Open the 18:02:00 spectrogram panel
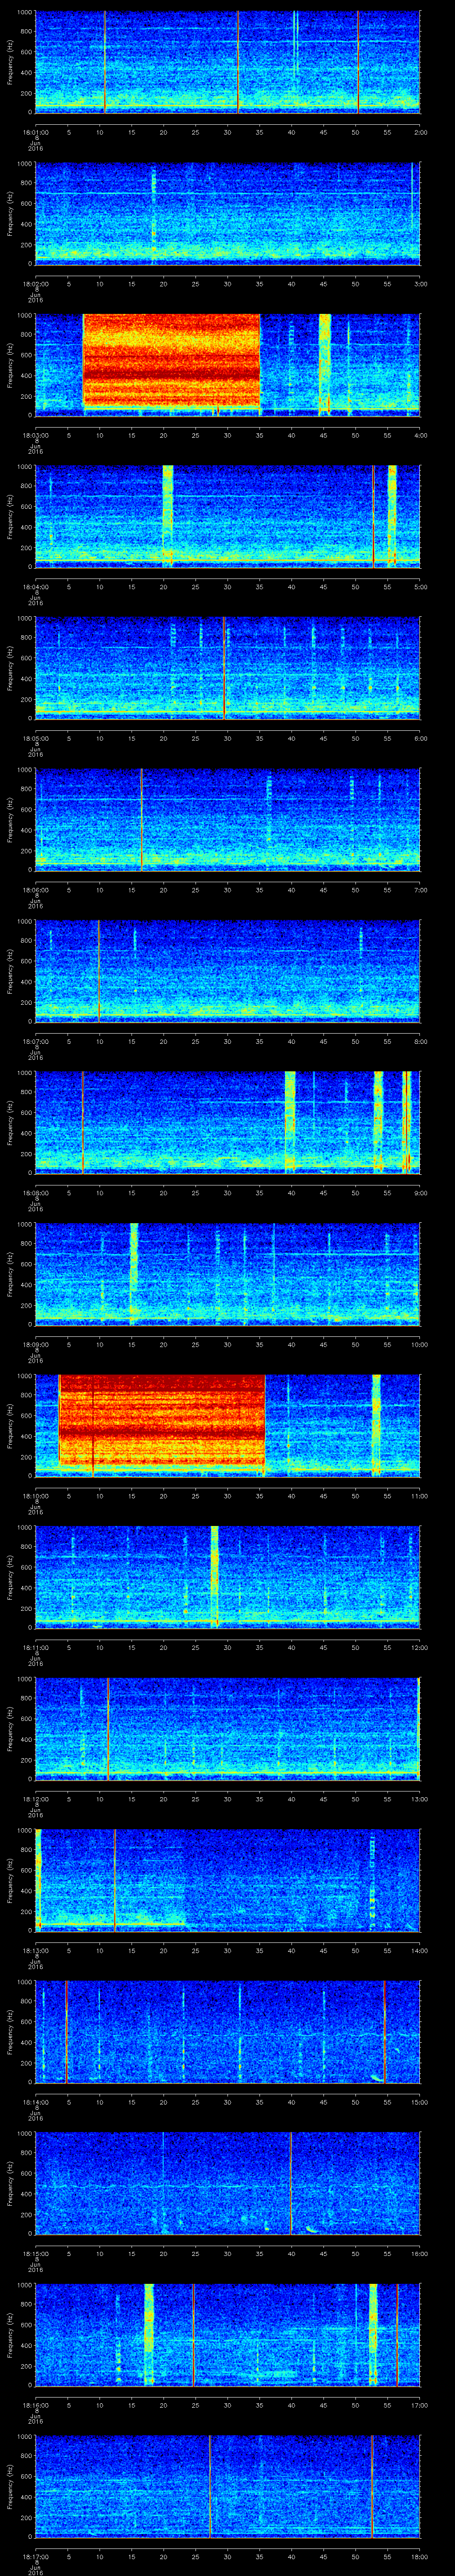The height and width of the screenshot is (2576, 455). tap(227, 213)
